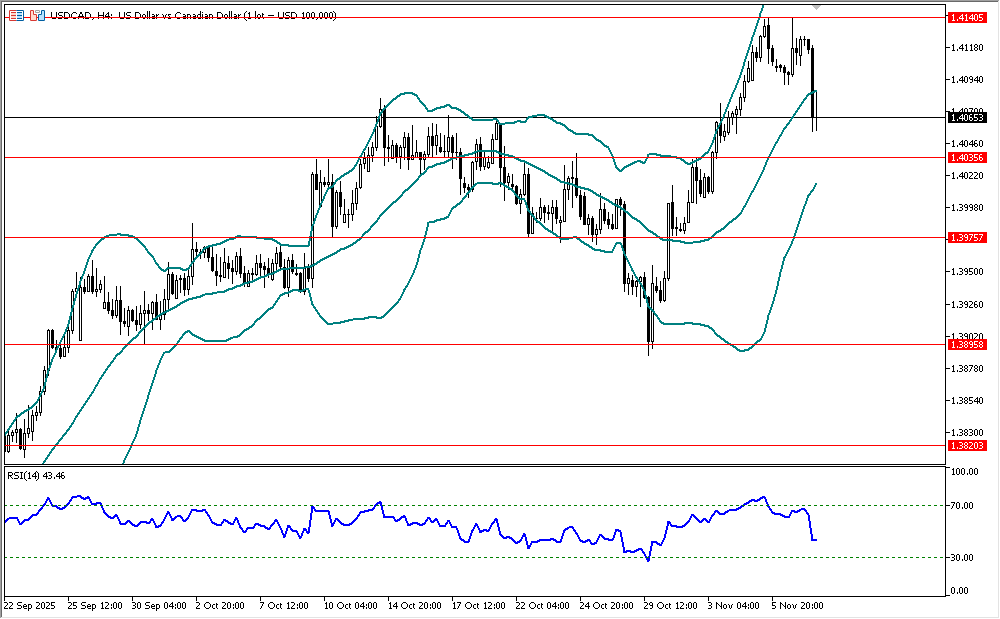Select the 1.39757 red price label

point(967,238)
